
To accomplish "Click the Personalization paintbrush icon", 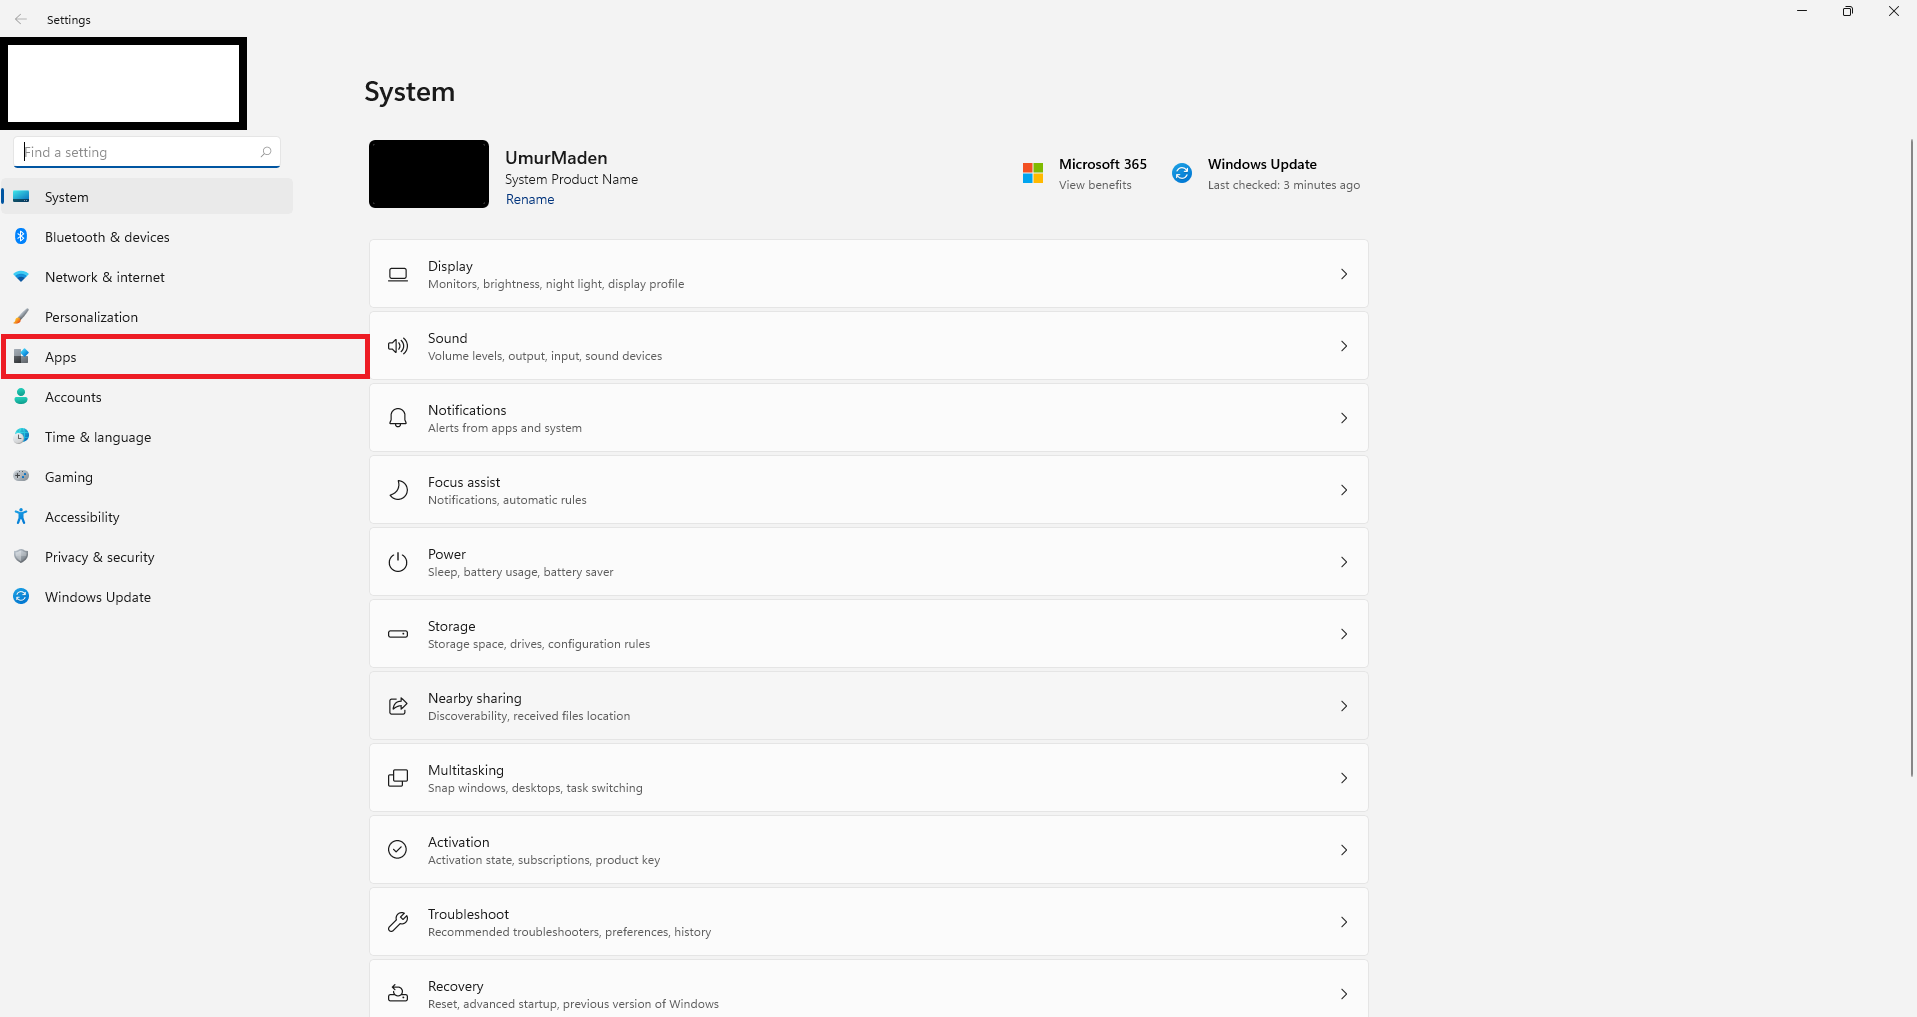I will (21, 317).
